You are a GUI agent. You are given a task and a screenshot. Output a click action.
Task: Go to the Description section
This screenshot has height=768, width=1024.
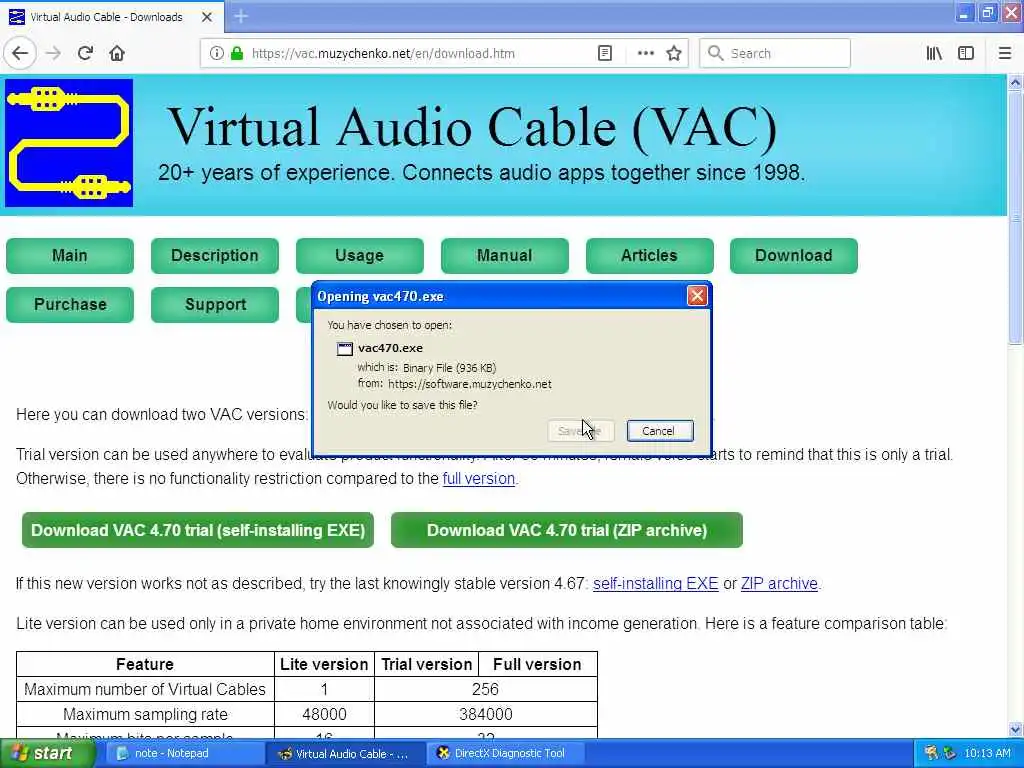coord(215,255)
